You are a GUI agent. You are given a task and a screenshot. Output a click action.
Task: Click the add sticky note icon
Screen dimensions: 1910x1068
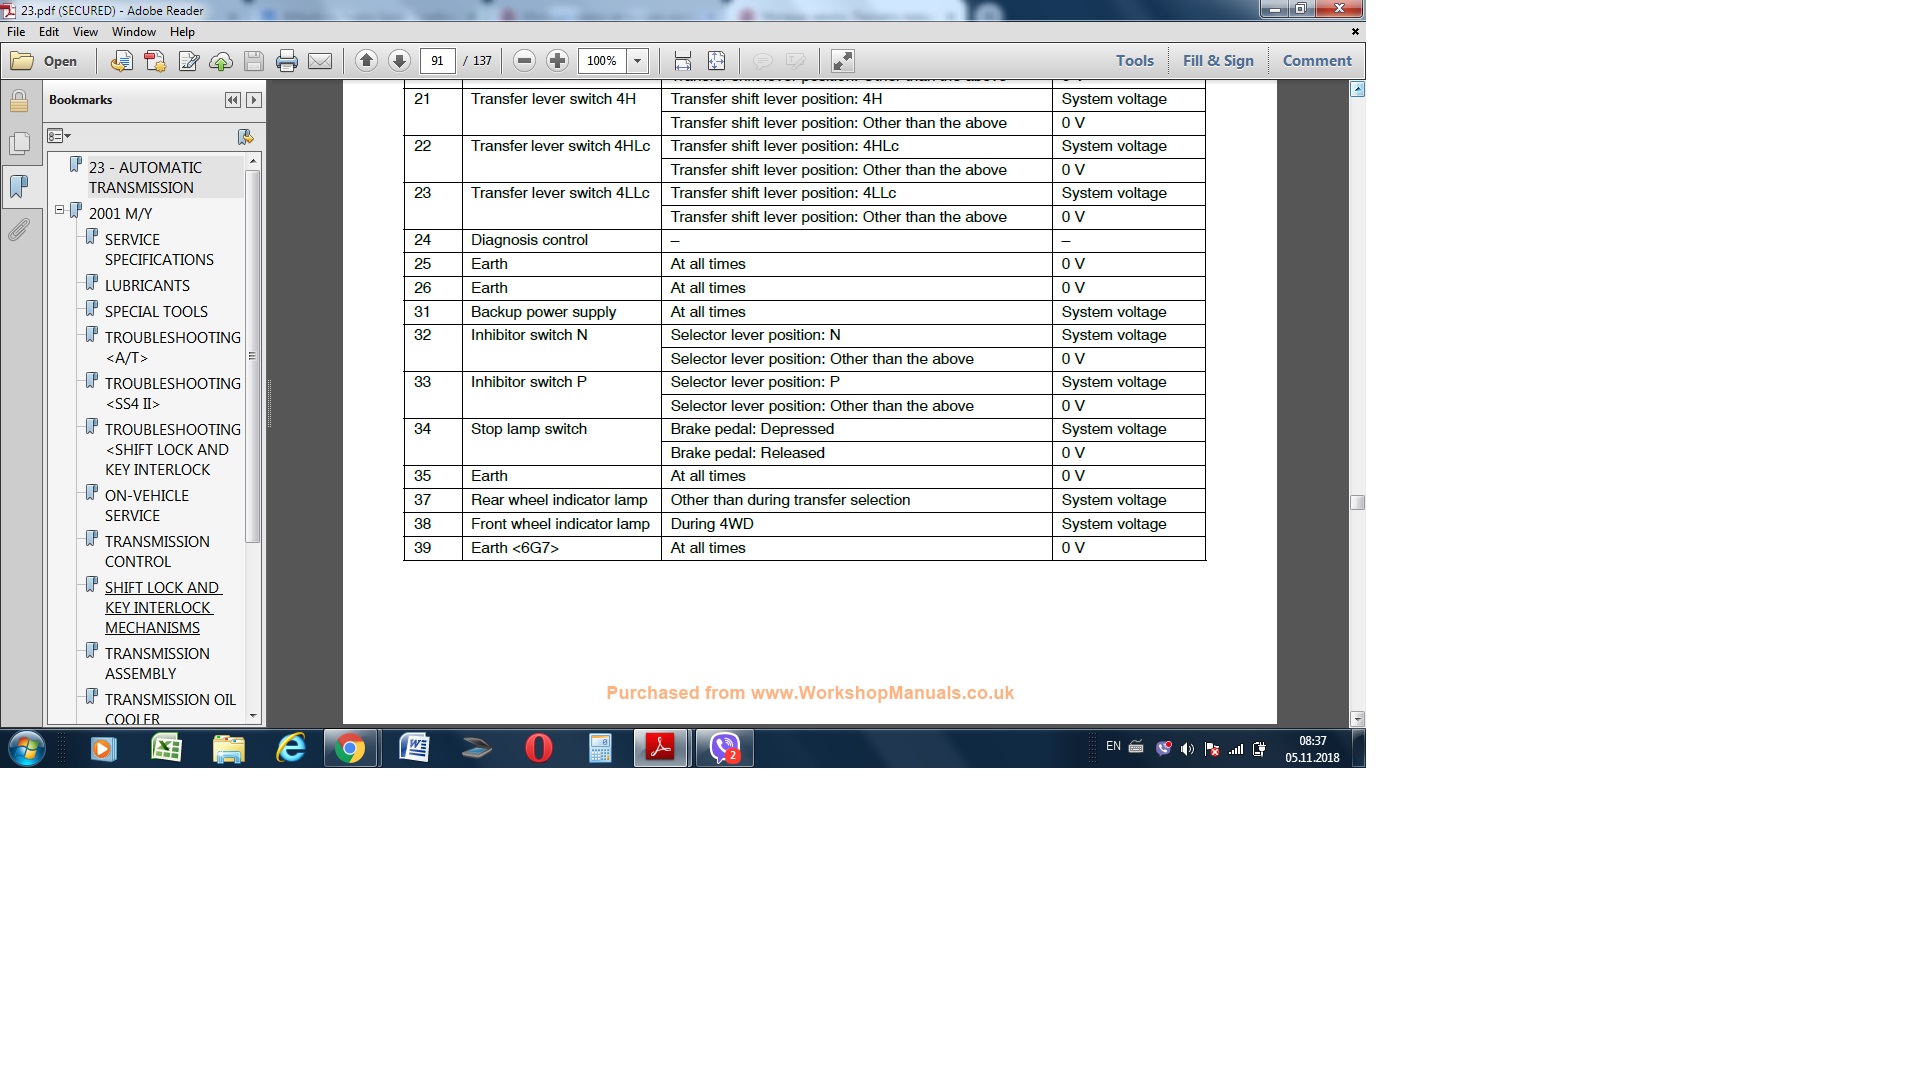[763, 61]
